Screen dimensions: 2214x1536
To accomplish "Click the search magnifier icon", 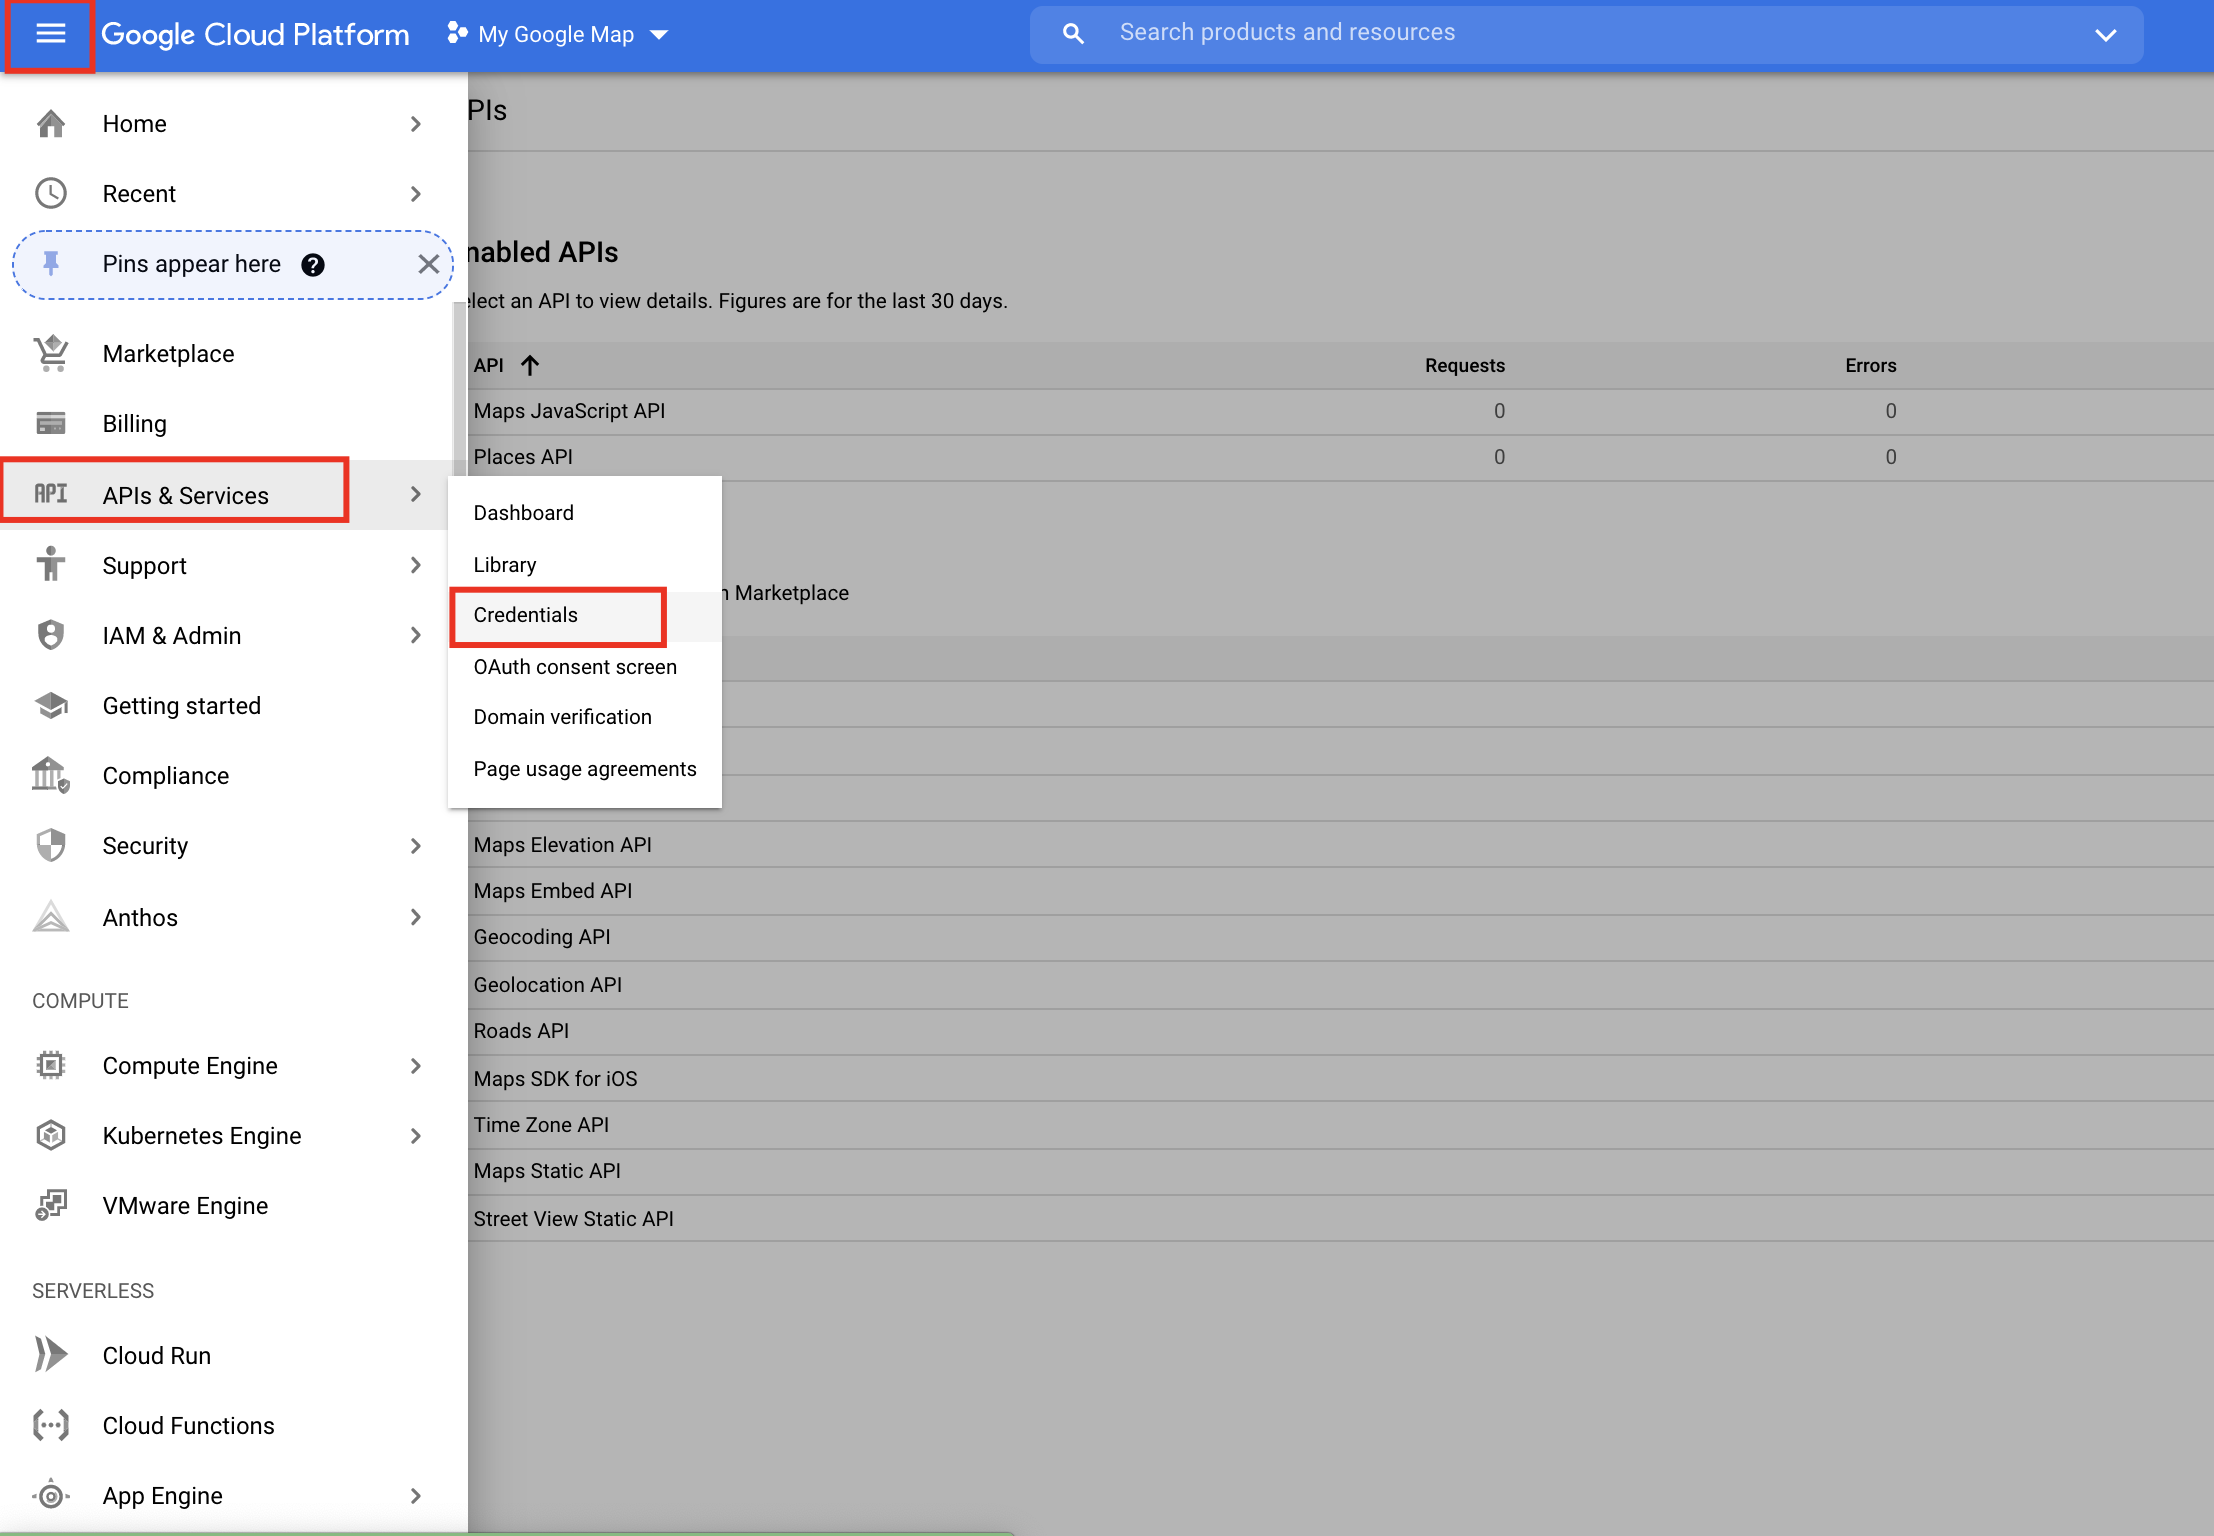I will click(x=1073, y=34).
